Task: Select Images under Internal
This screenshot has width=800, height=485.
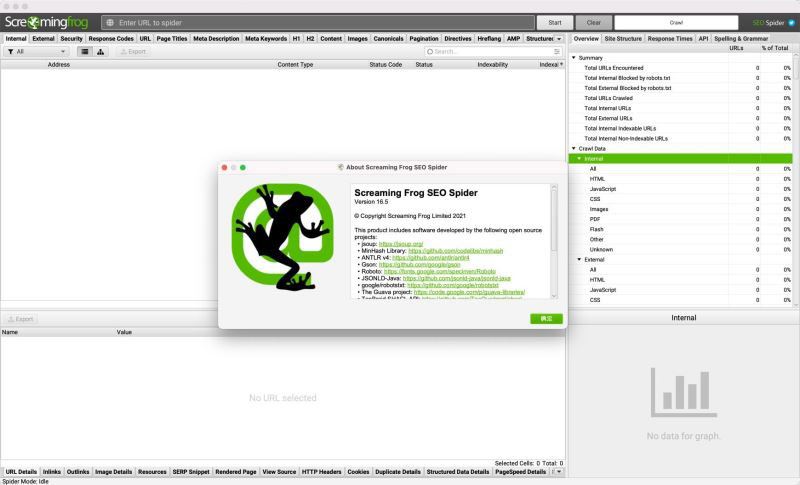Action: (x=681, y=209)
